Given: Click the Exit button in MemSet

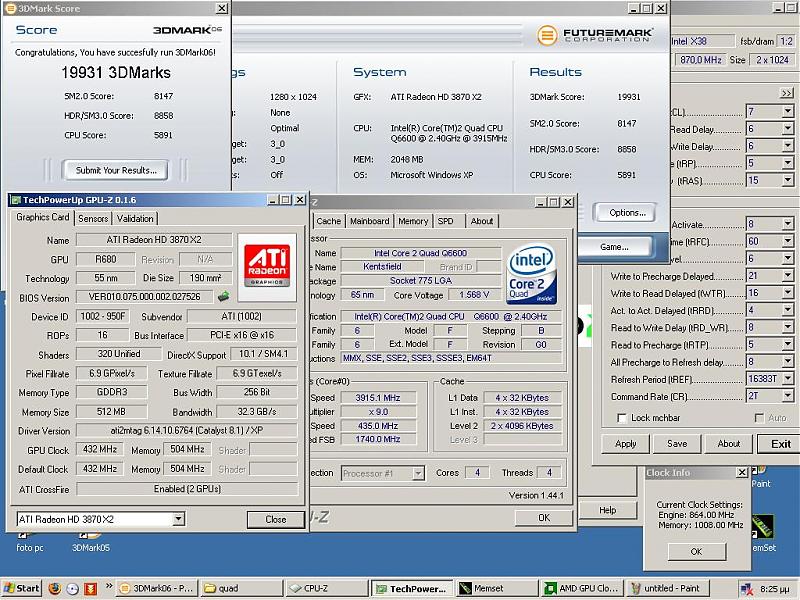Looking at the screenshot, I should point(781,444).
